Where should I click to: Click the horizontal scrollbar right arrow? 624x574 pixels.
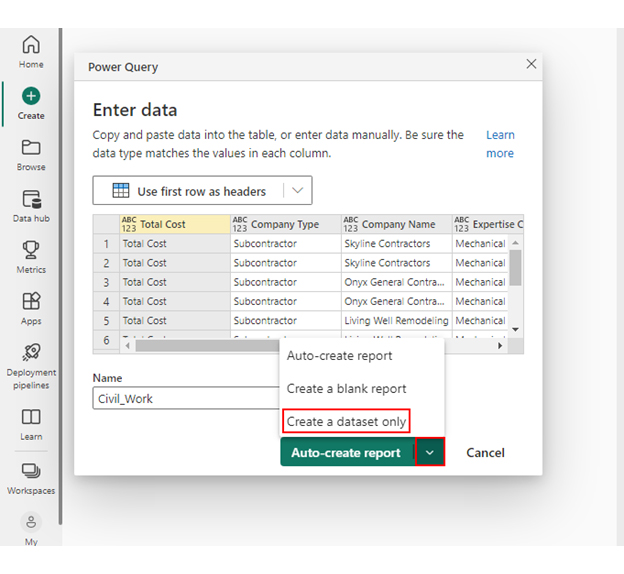(x=500, y=346)
